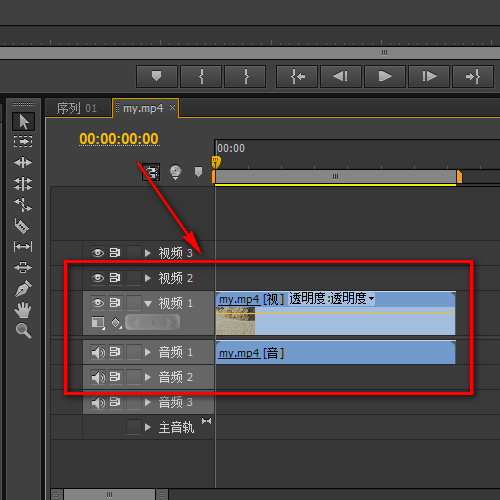The height and width of the screenshot is (500, 500).
Task: Select the my.mp4 [音] audio clip
Action: pos(335,352)
